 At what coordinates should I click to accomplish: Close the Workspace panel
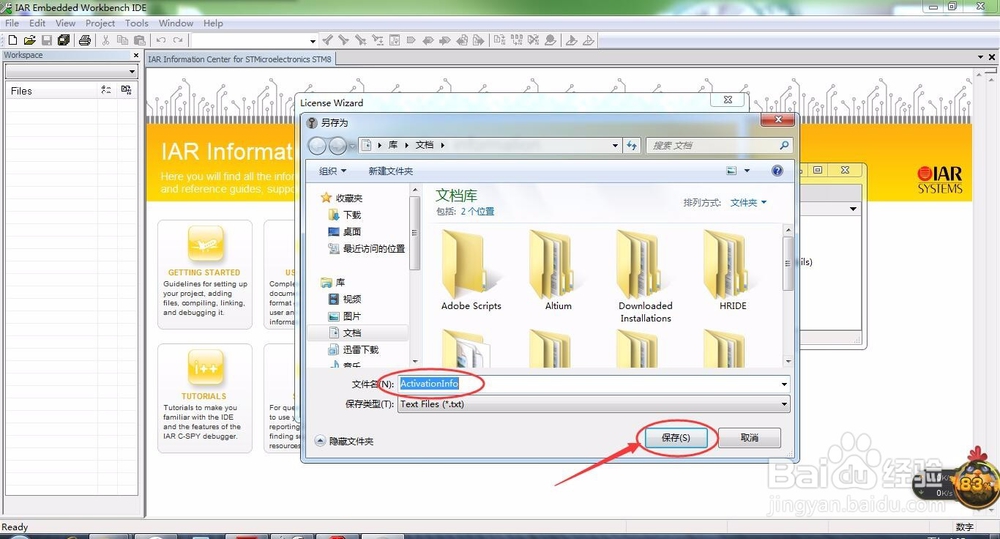(x=136, y=55)
